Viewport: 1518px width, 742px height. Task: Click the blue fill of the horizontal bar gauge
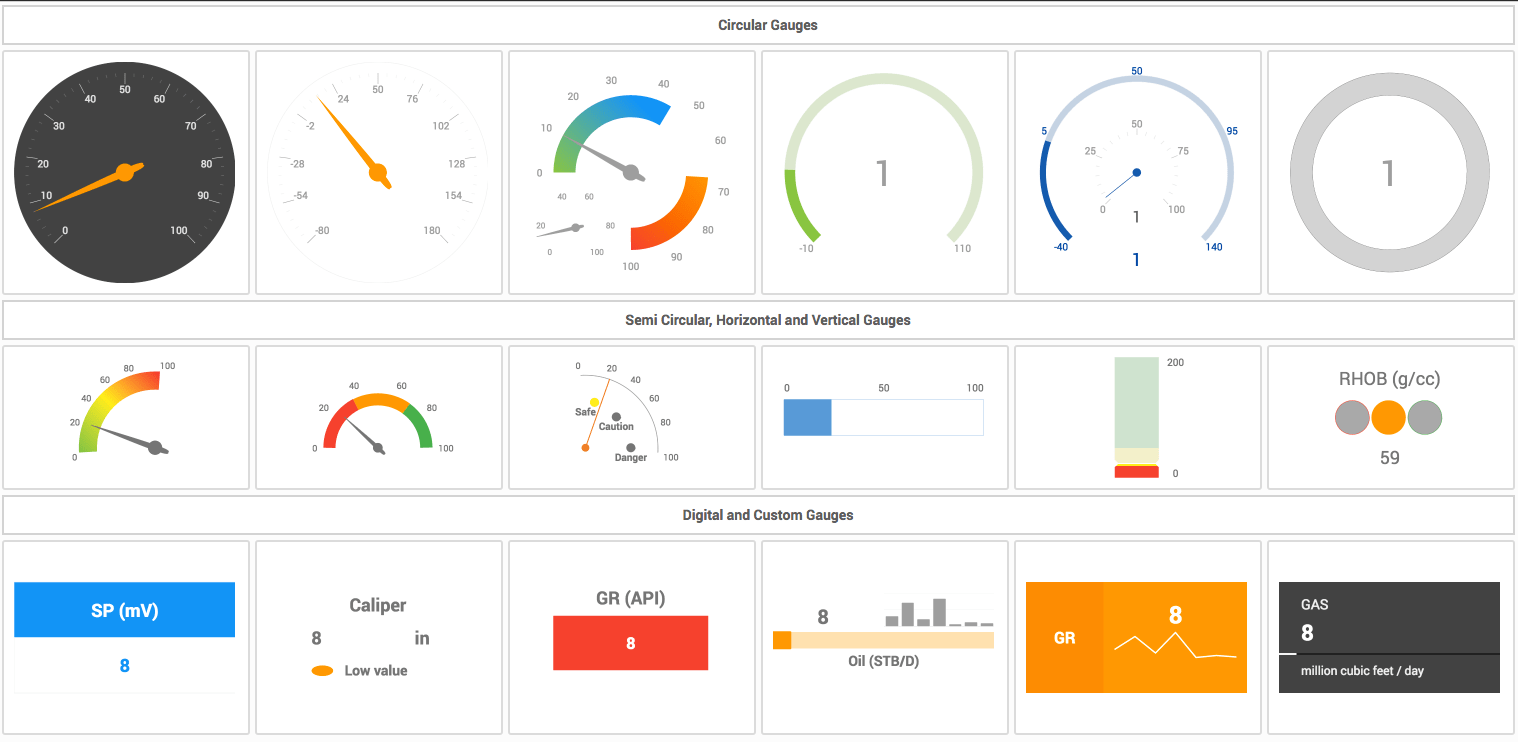807,417
